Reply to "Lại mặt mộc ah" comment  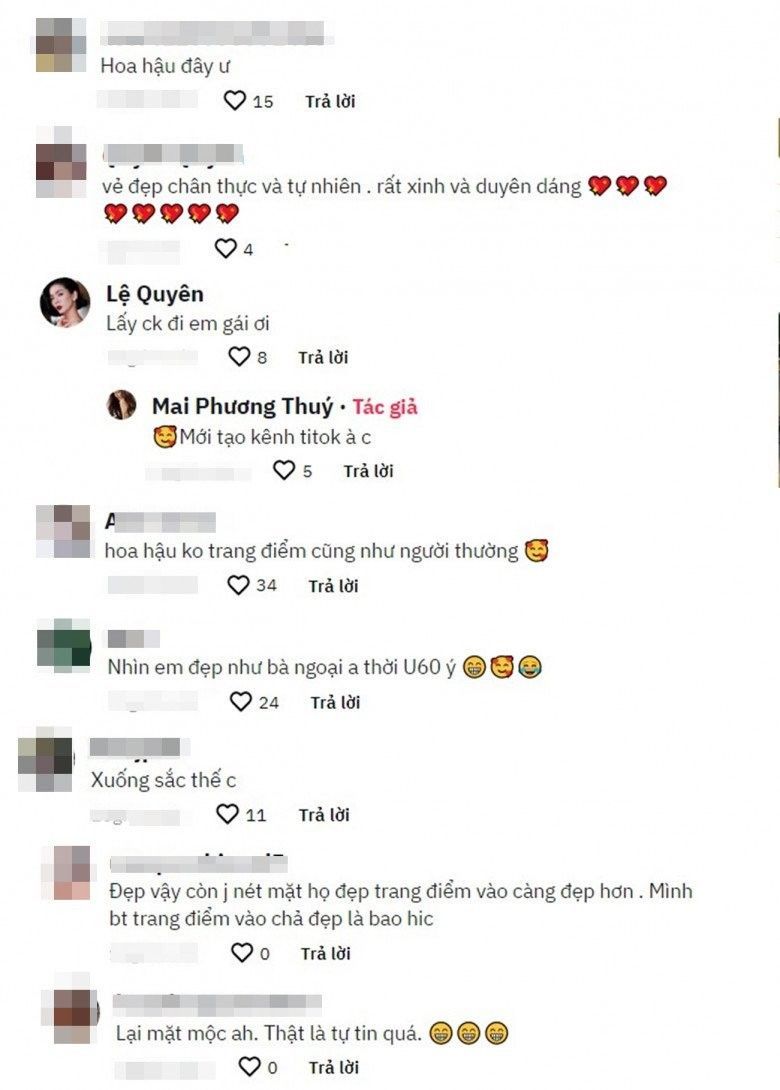pyautogui.click(x=334, y=1067)
